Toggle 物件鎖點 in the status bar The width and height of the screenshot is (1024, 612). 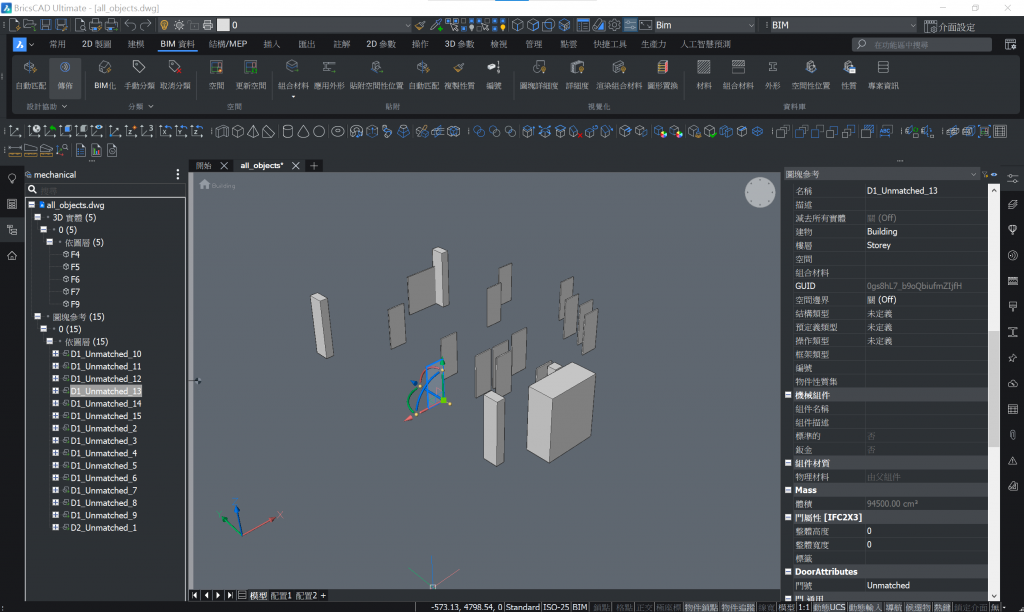pyautogui.click(x=700, y=607)
